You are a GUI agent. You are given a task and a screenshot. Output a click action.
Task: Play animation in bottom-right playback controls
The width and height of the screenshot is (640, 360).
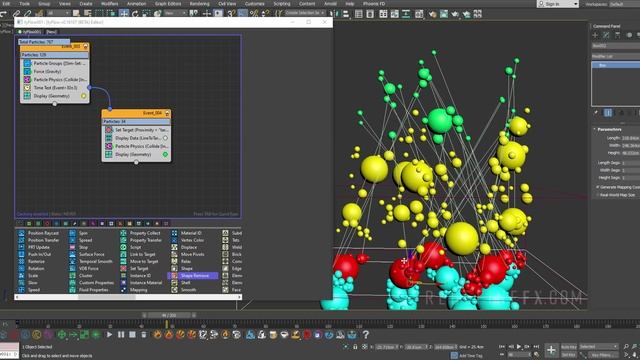[x=519, y=347]
